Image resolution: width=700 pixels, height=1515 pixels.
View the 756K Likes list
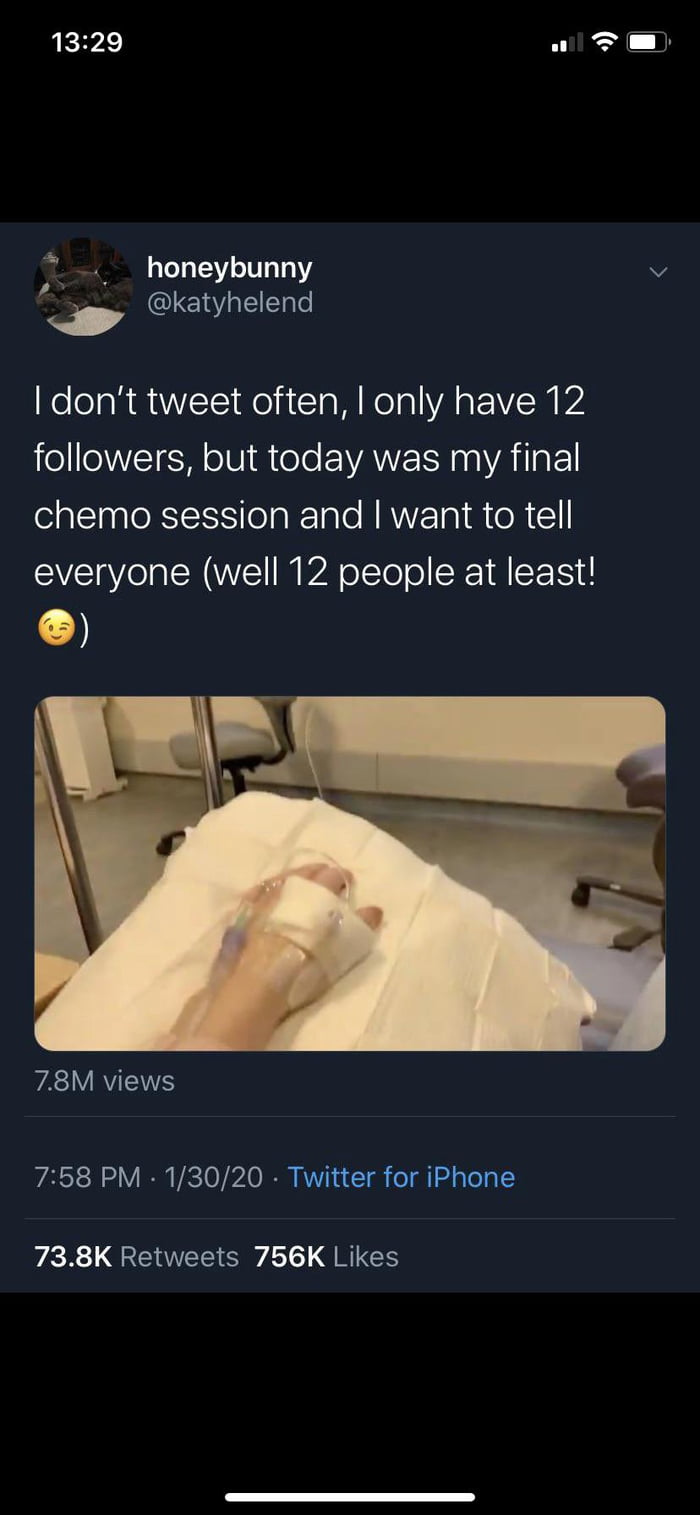[326, 1256]
